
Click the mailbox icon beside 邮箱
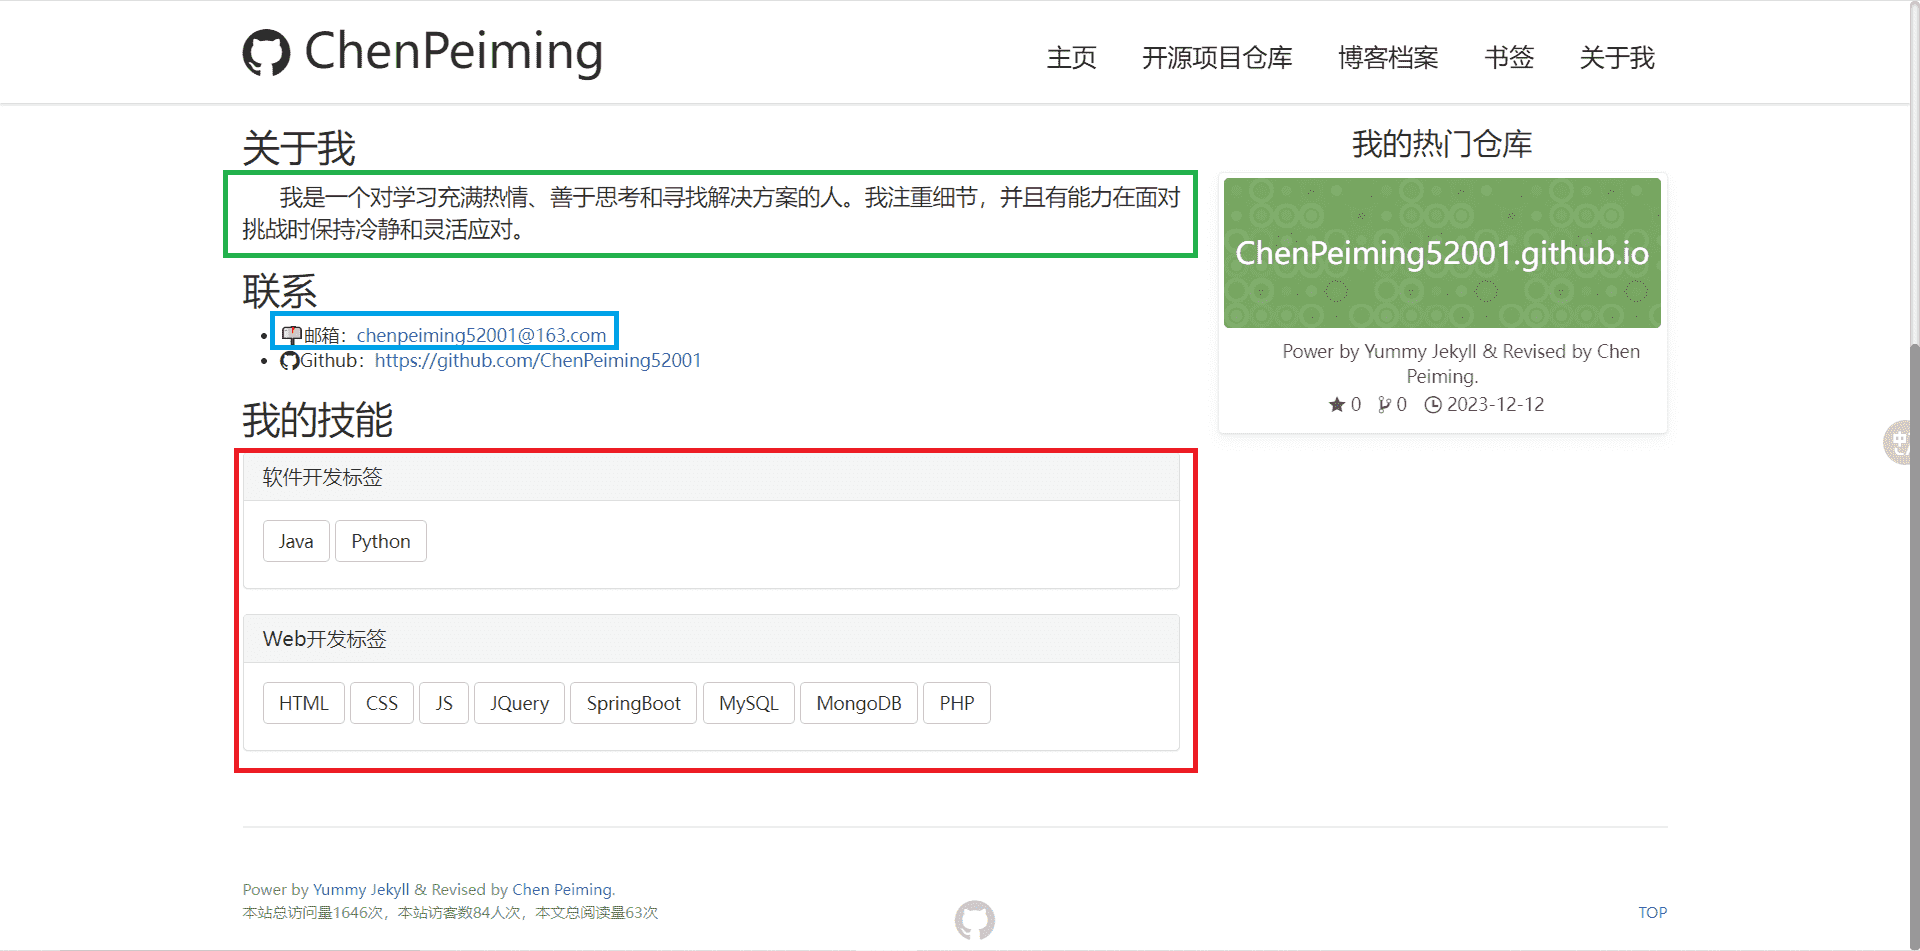[291, 335]
